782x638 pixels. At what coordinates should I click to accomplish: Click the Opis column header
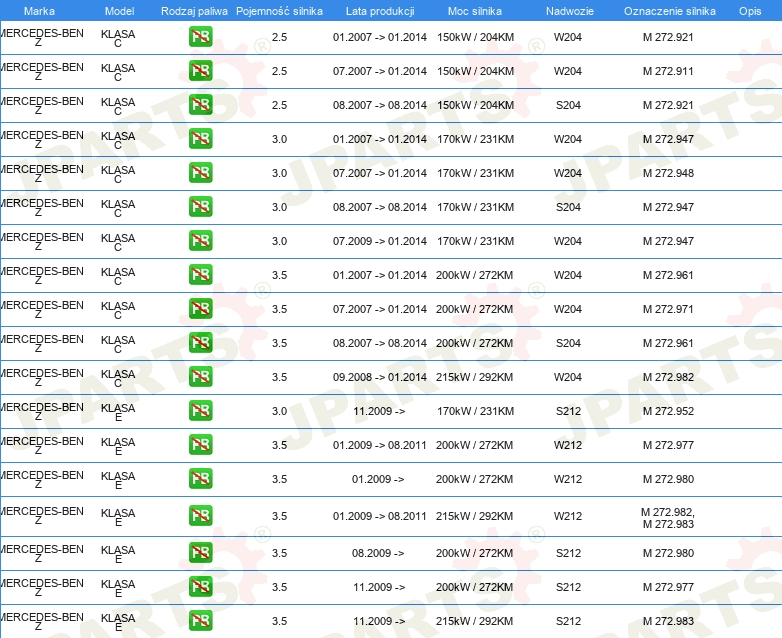pos(750,11)
